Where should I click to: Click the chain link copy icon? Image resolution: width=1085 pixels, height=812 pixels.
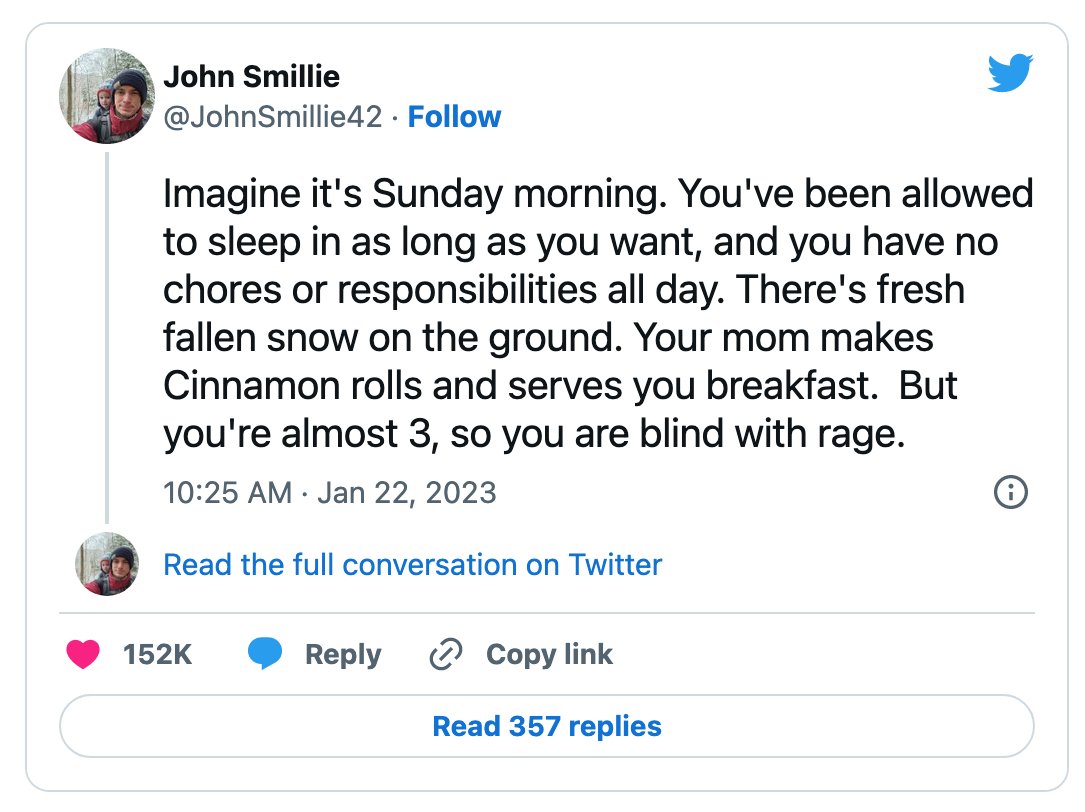[446, 654]
